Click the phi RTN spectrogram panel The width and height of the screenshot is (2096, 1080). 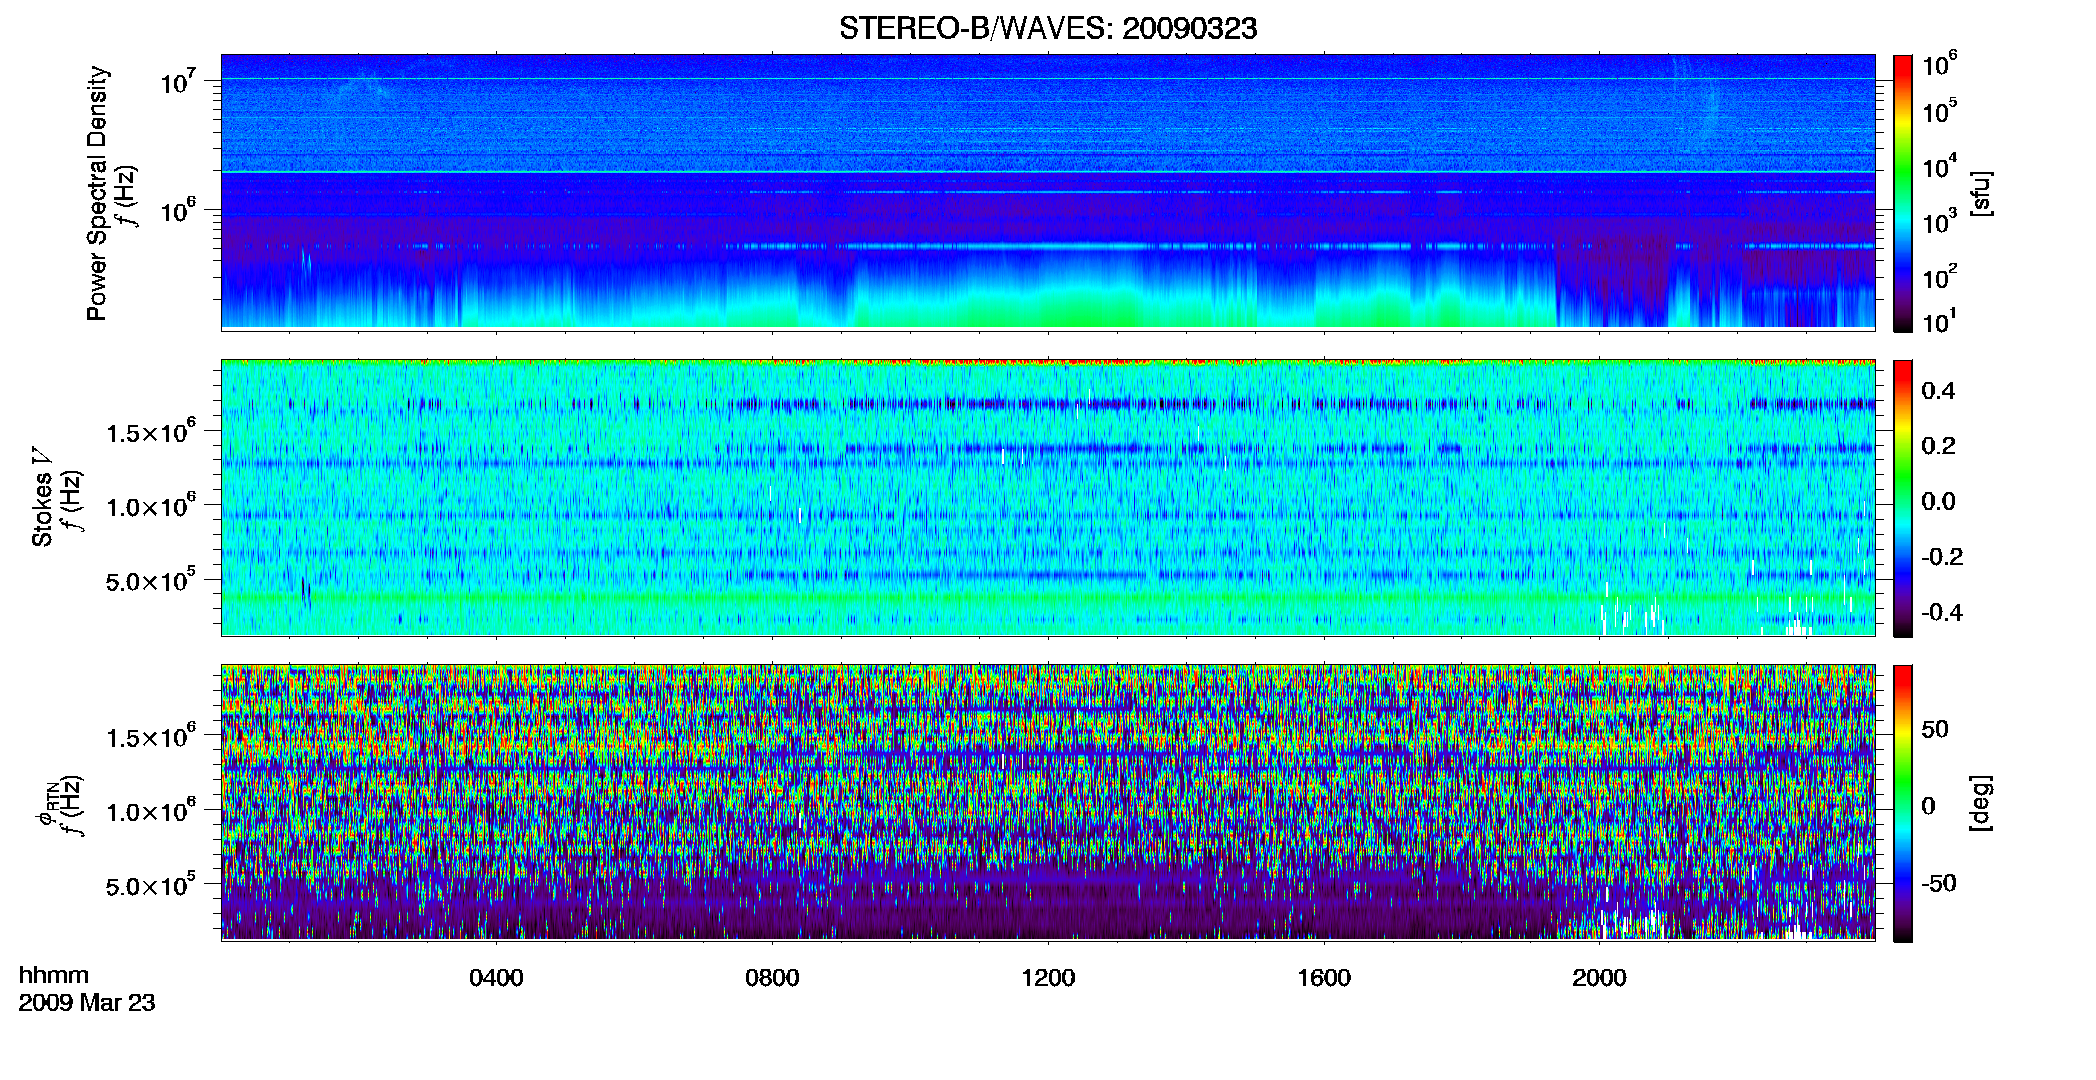pyautogui.click(x=1048, y=802)
